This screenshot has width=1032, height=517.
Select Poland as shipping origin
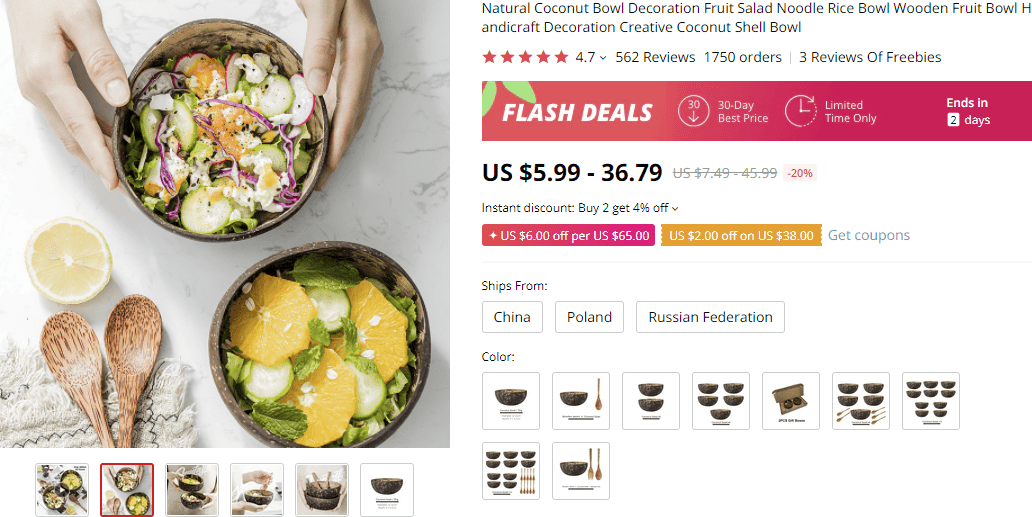(x=589, y=317)
